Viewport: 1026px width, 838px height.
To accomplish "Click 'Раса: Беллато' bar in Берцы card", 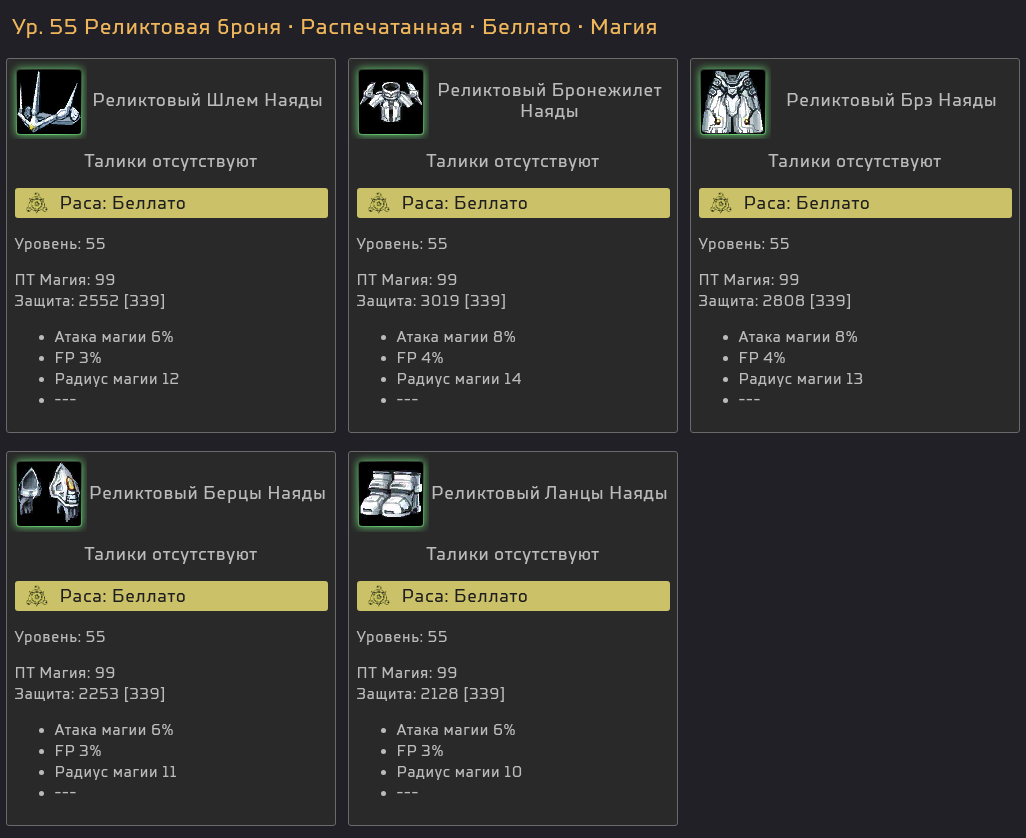I will tap(171, 596).
